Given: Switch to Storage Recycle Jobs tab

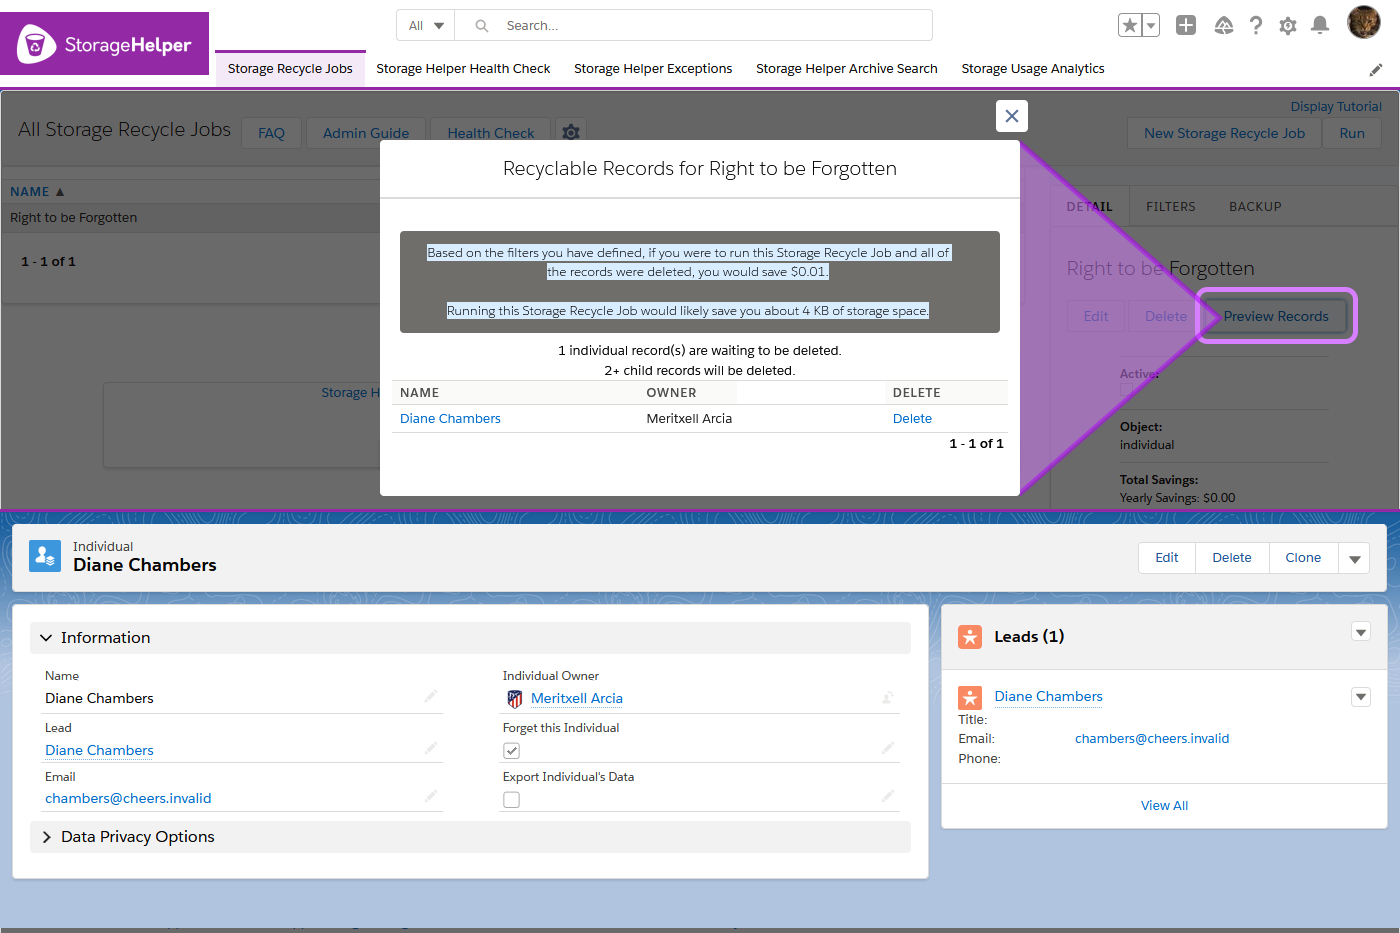Looking at the screenshot, I should [x=290, y=69].
